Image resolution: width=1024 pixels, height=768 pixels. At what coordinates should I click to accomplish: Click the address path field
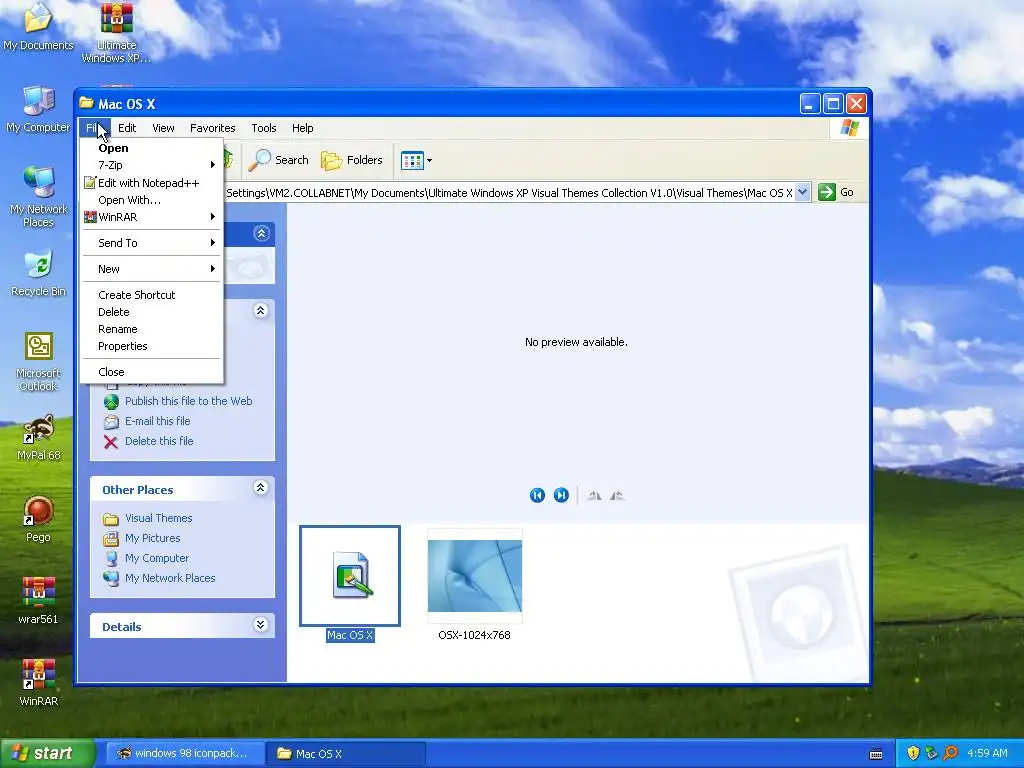click(x=509, y=193)
